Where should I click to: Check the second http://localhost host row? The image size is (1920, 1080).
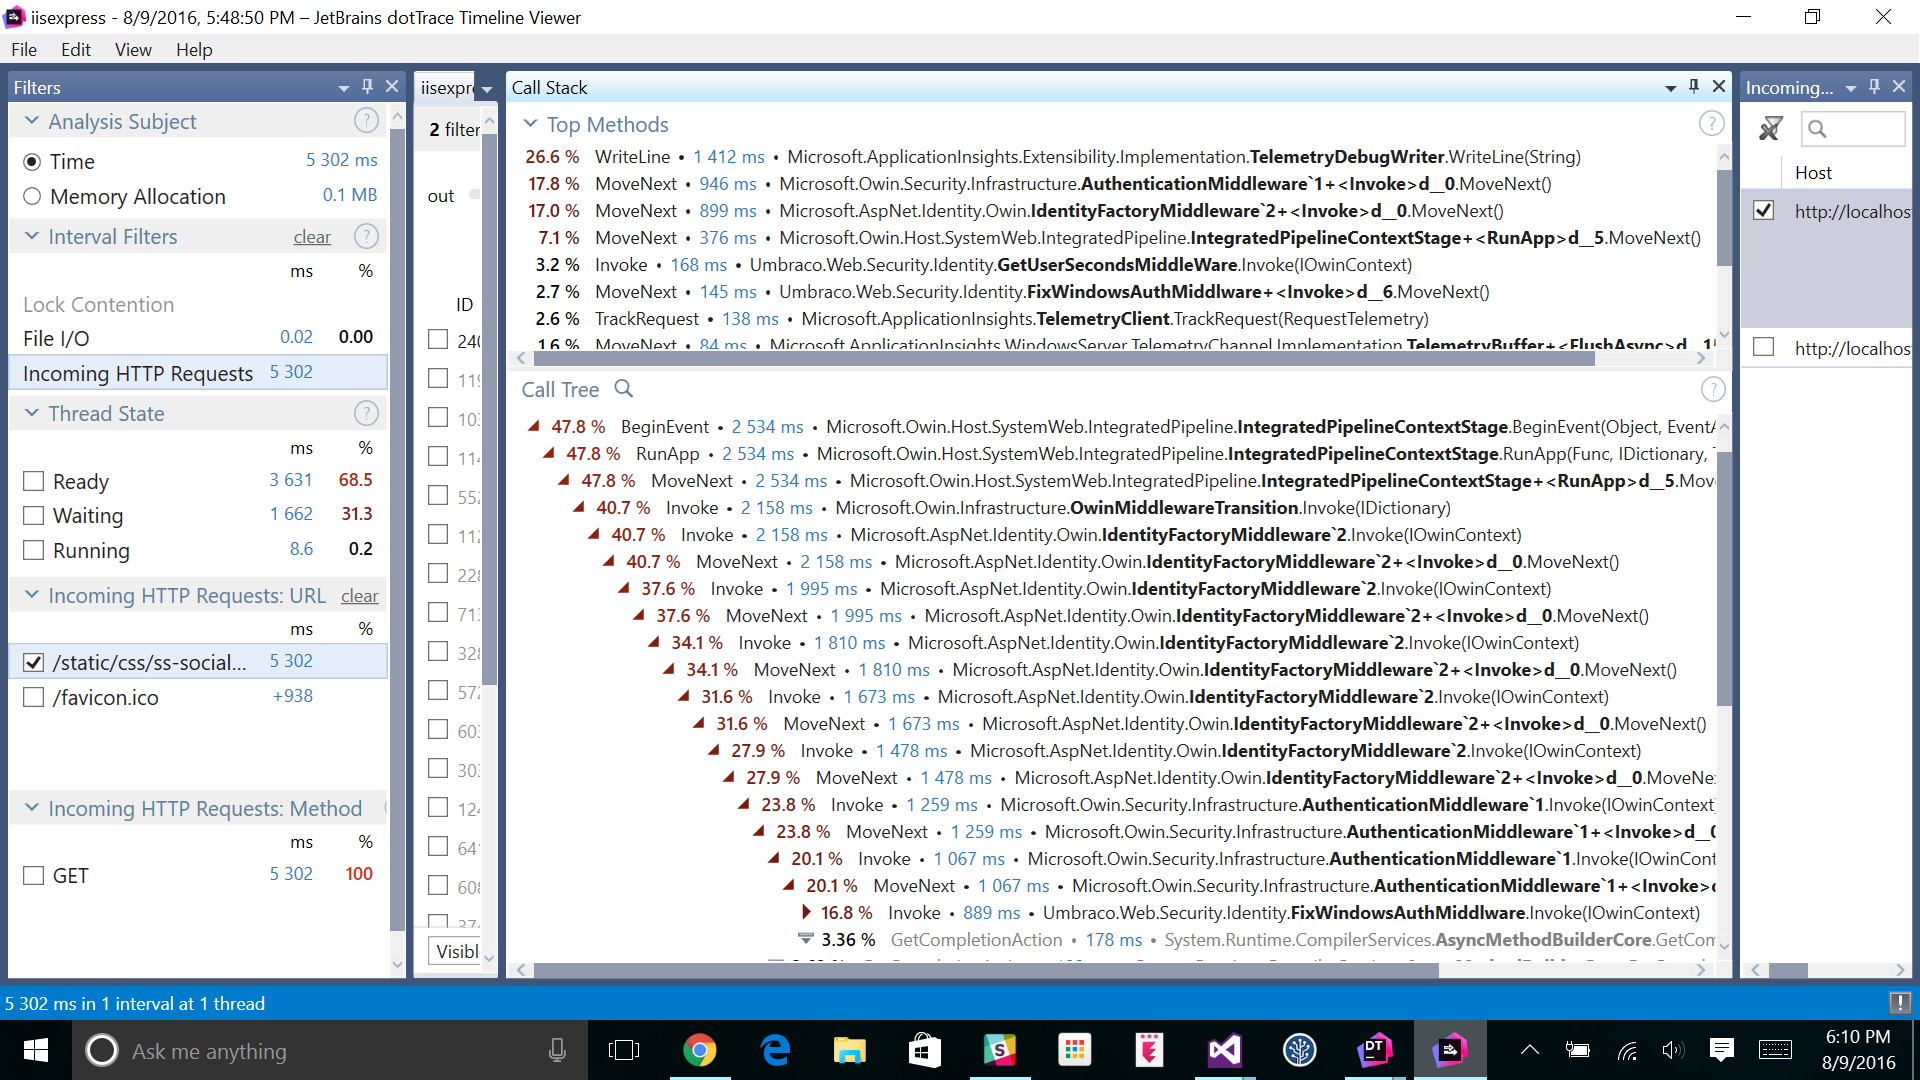click(1763, 347)
